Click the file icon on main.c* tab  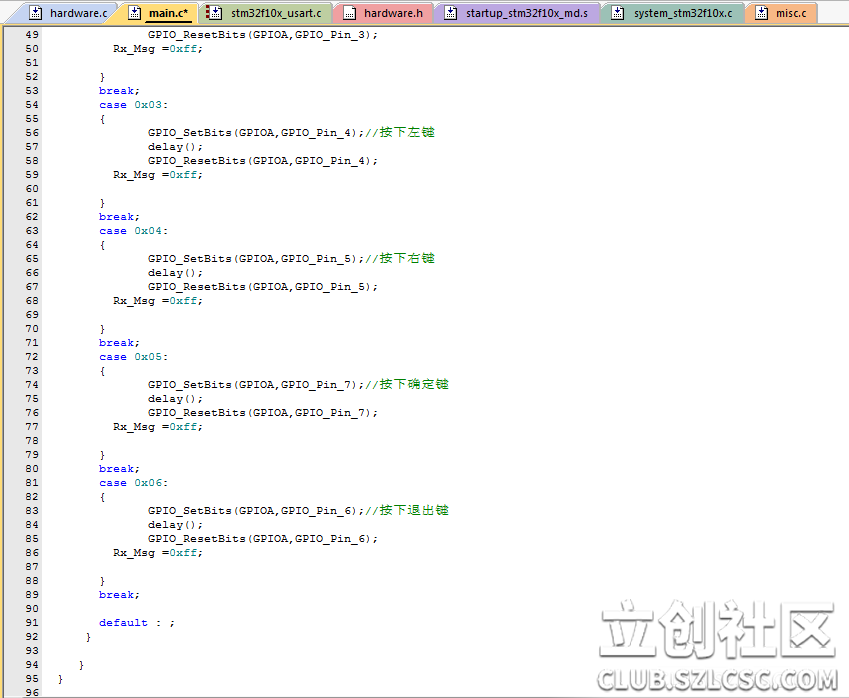(x=134, y=13)
